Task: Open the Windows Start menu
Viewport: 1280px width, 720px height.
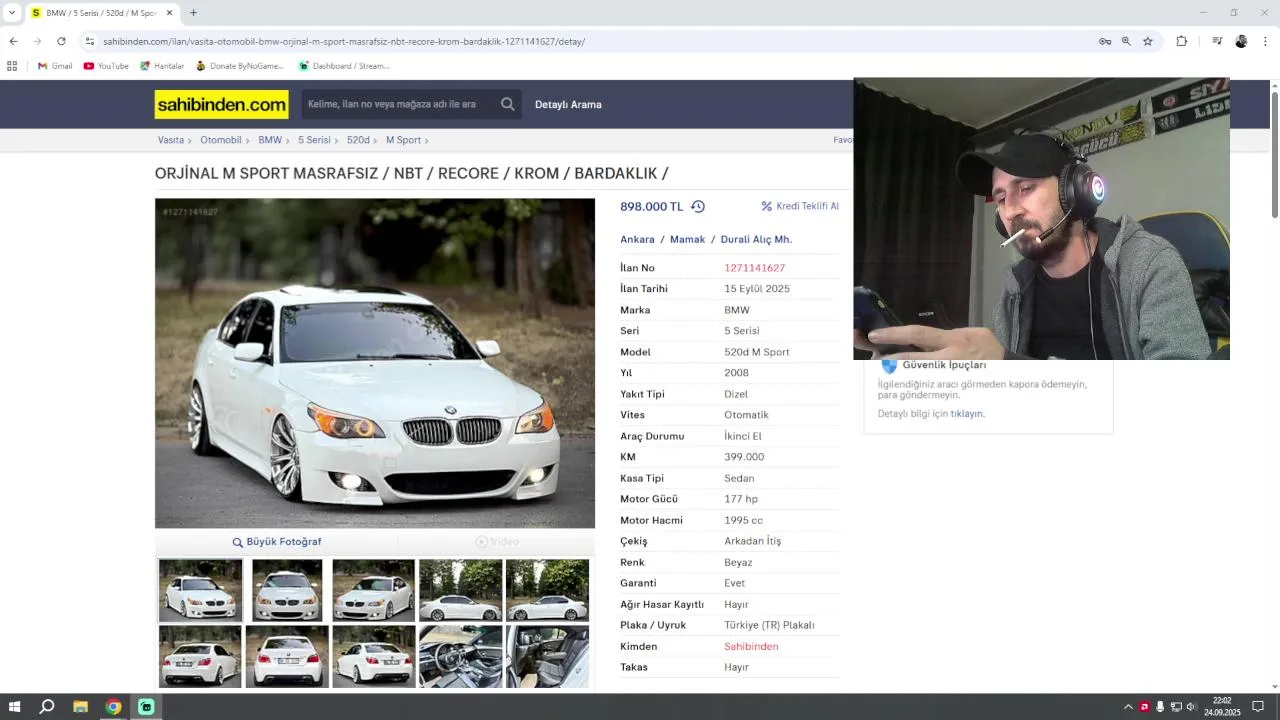Action: pyautogui.click(x=14, y=707)
